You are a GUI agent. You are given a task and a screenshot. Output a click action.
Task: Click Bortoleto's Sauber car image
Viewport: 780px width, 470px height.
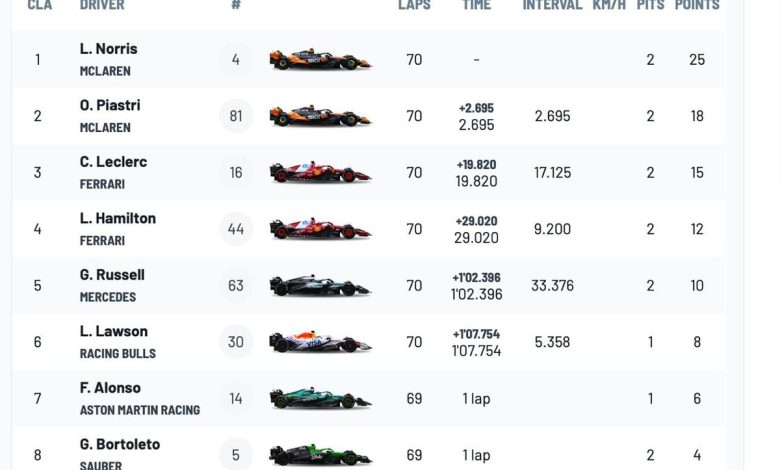tap(320, 455)
